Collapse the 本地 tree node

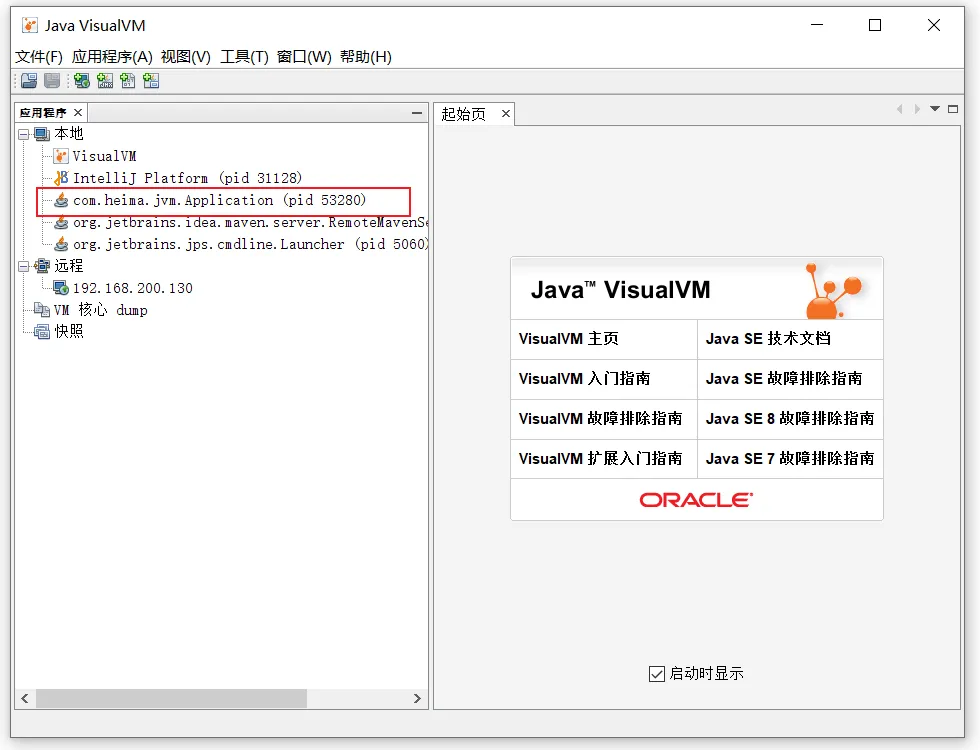(x=24, y=134)
